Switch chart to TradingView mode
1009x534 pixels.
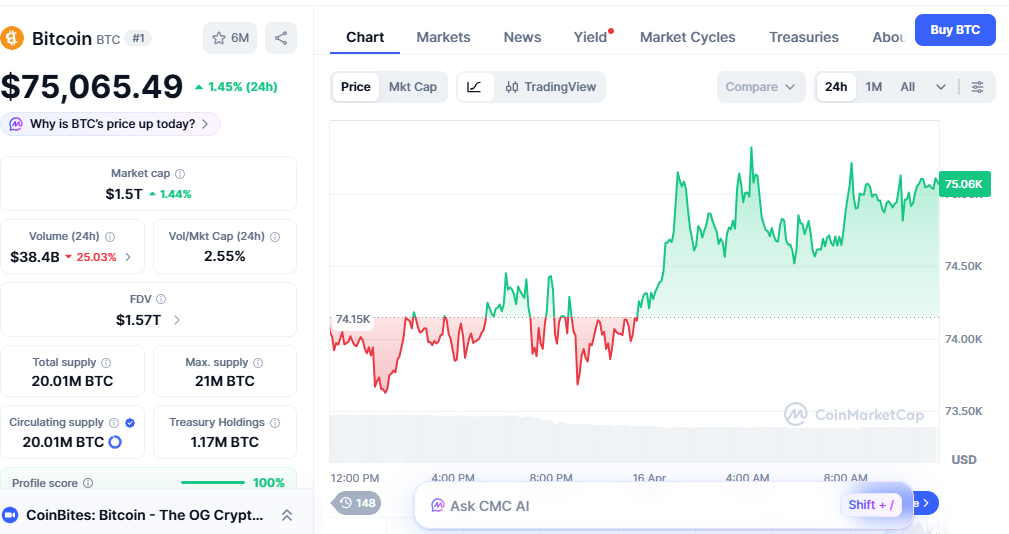(x=551, y=87)
